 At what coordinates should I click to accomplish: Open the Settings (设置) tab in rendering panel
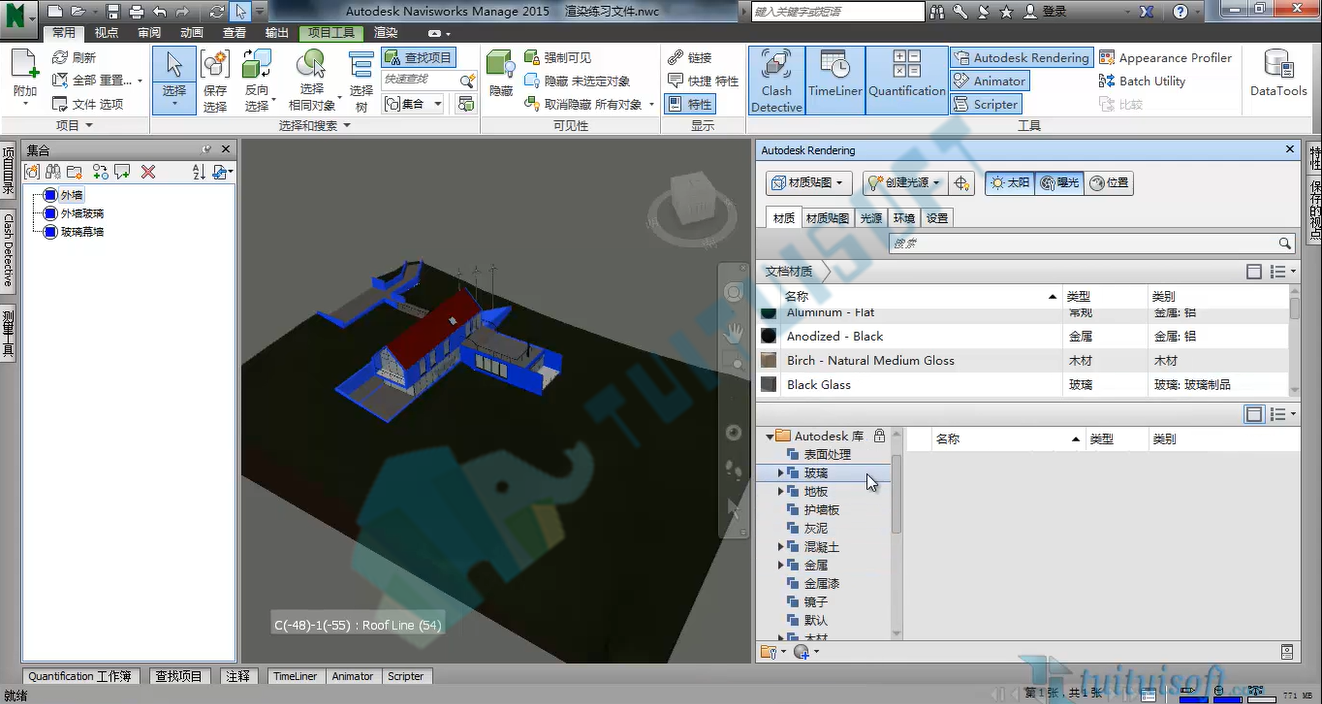(x=937, y=218)
